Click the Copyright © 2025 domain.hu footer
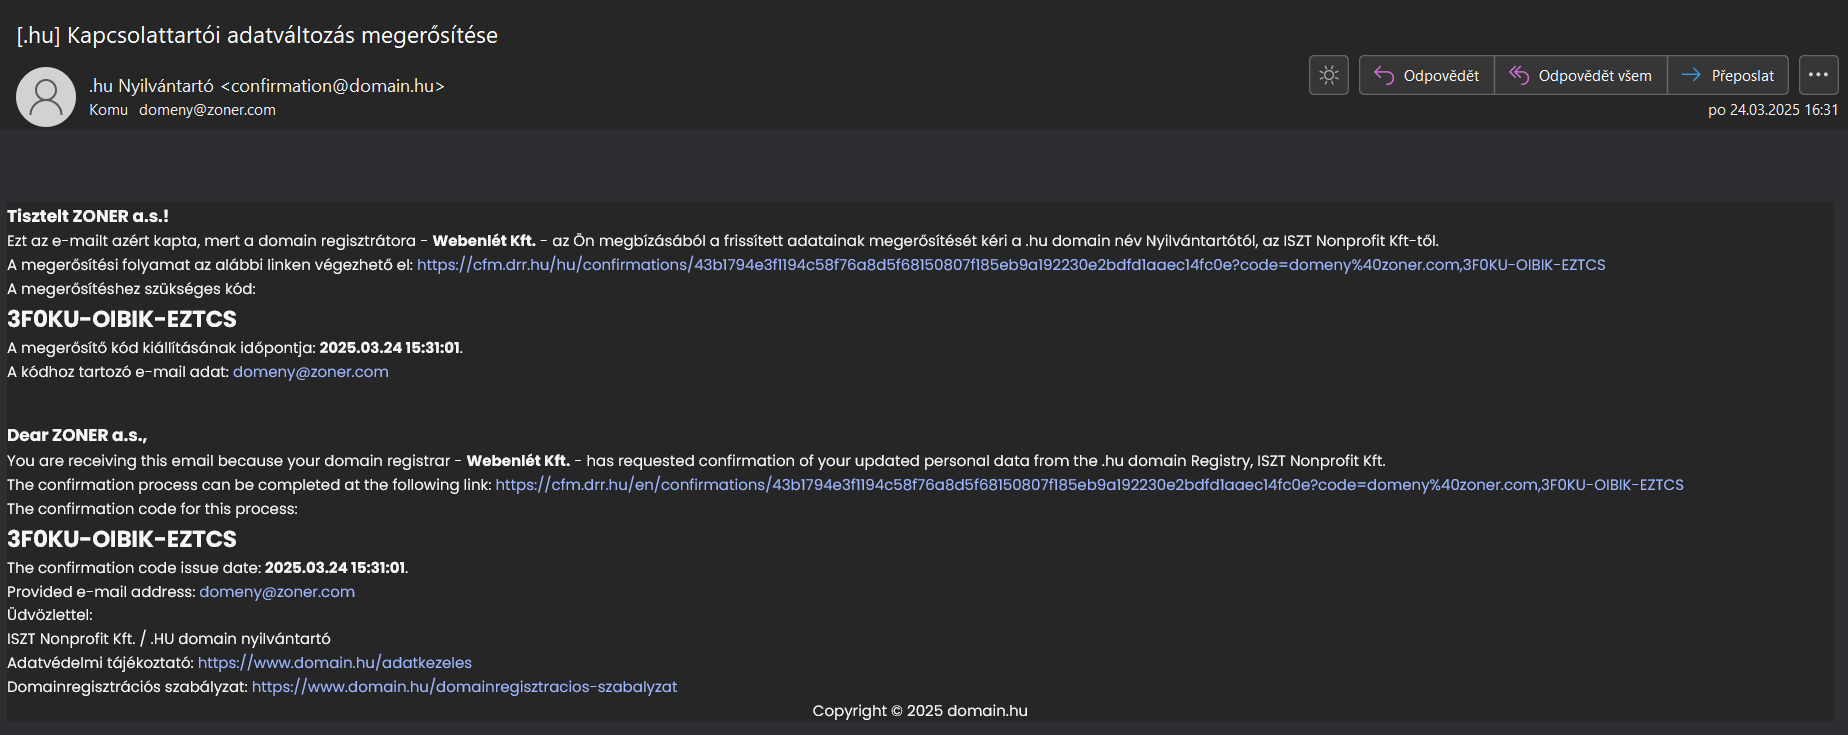The height and width of the screenshot is (735, 1848). pyautogui.click(x=919, y=711)
